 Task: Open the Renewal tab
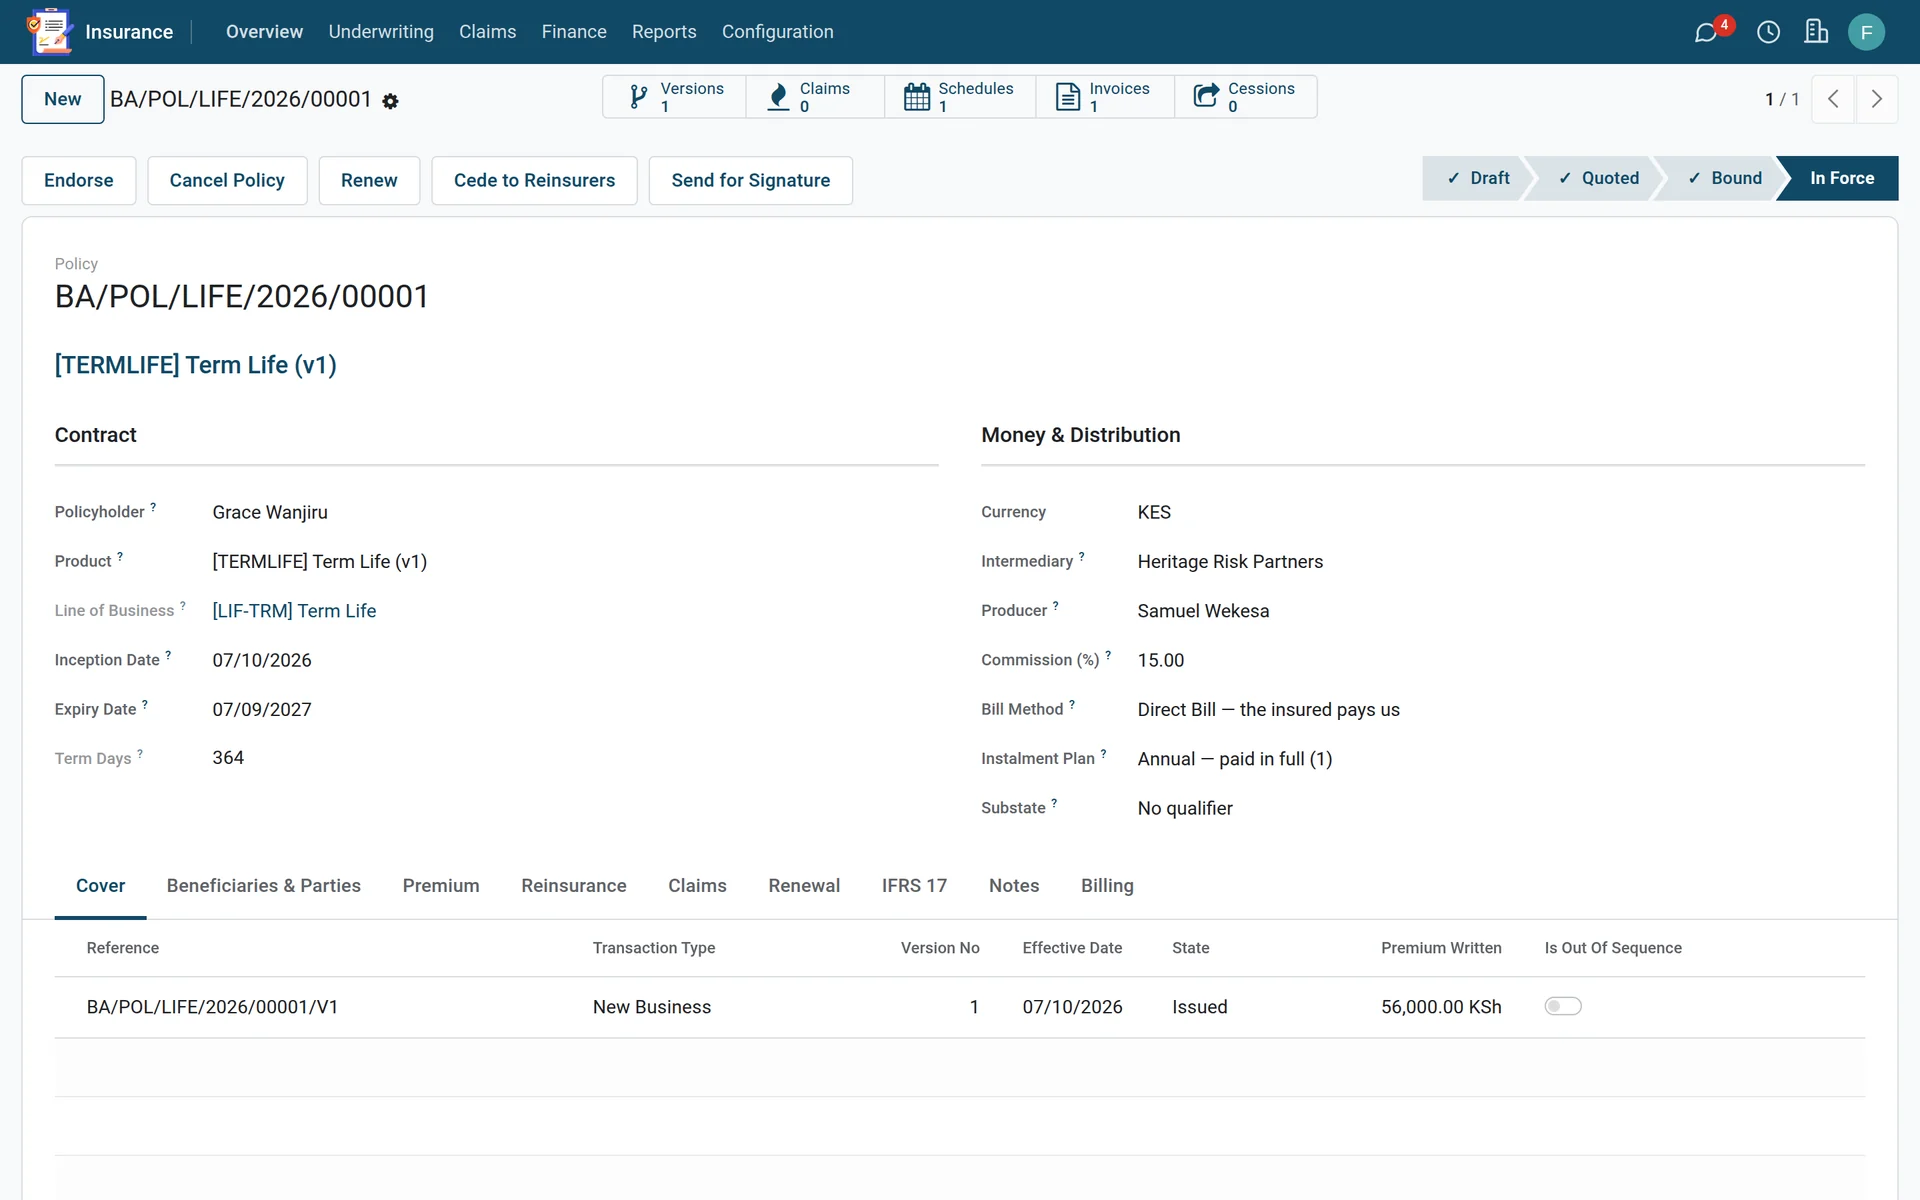click(x=804, y=886)
